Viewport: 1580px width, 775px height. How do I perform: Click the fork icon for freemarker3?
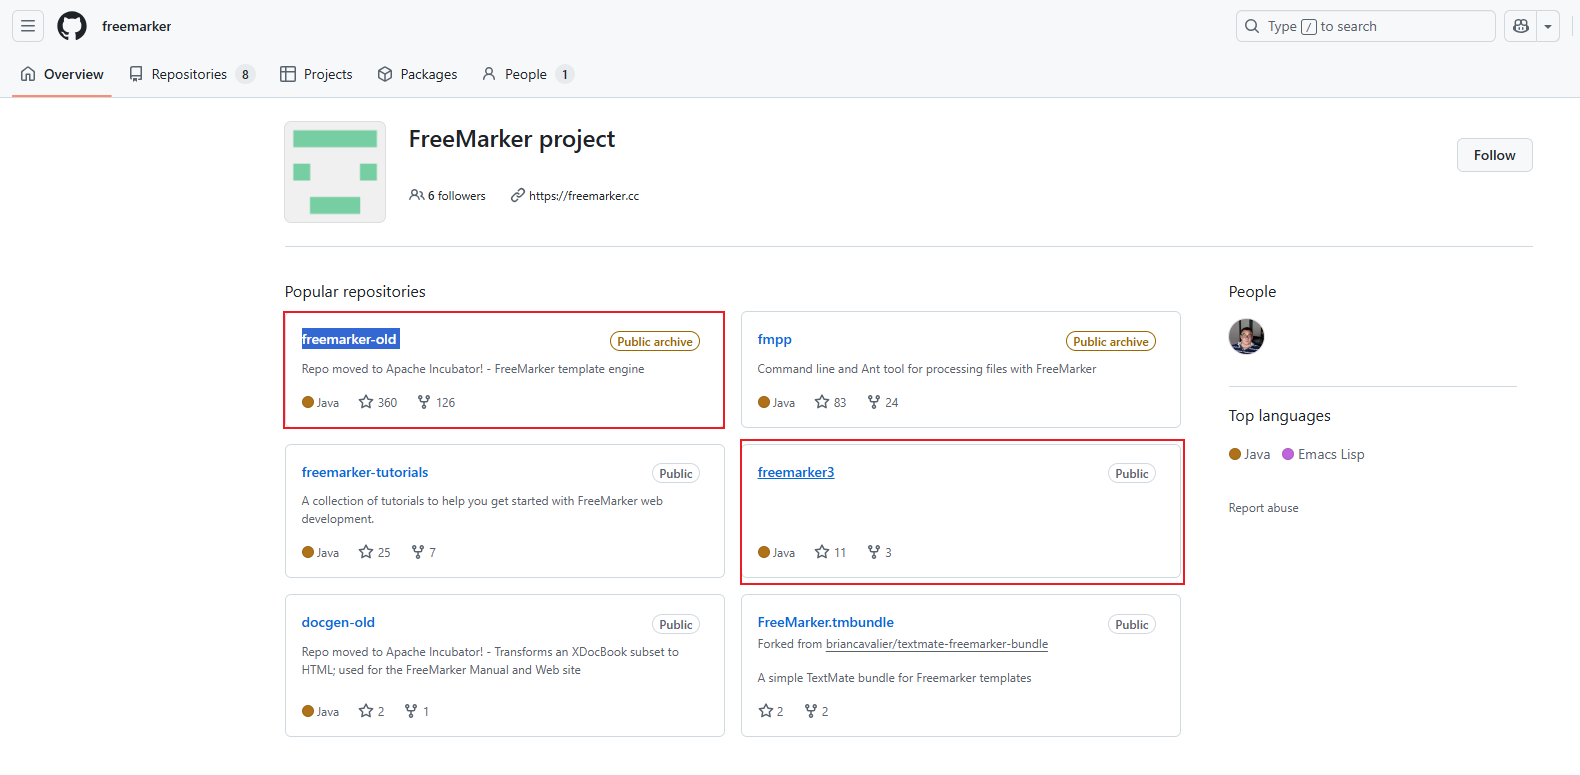874,552
